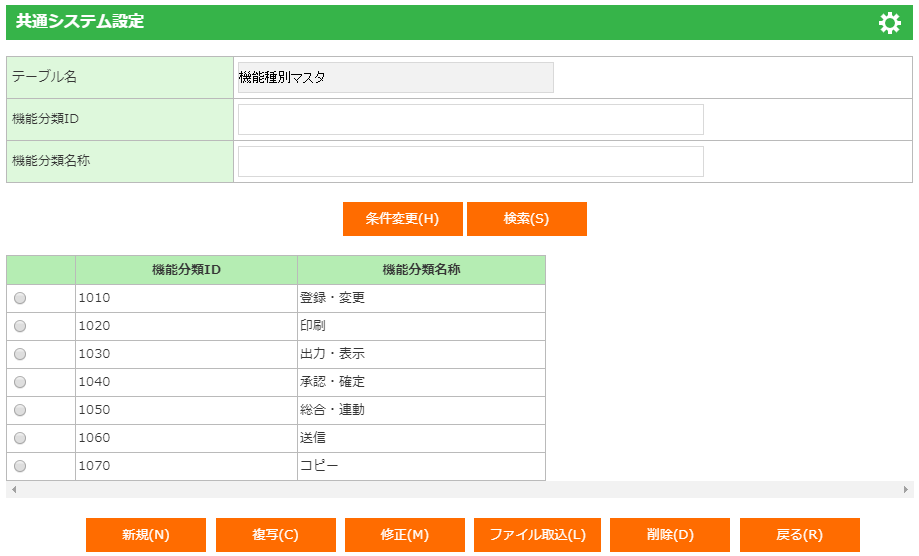Click the テーブル名 field showing 機能種別マスタ

click(x=396, y=77)
